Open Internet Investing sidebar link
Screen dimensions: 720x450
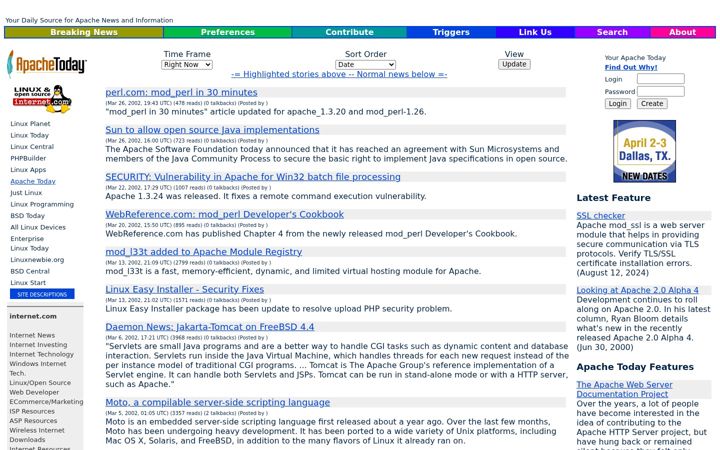pyautogui.click(x=38, y=345)
